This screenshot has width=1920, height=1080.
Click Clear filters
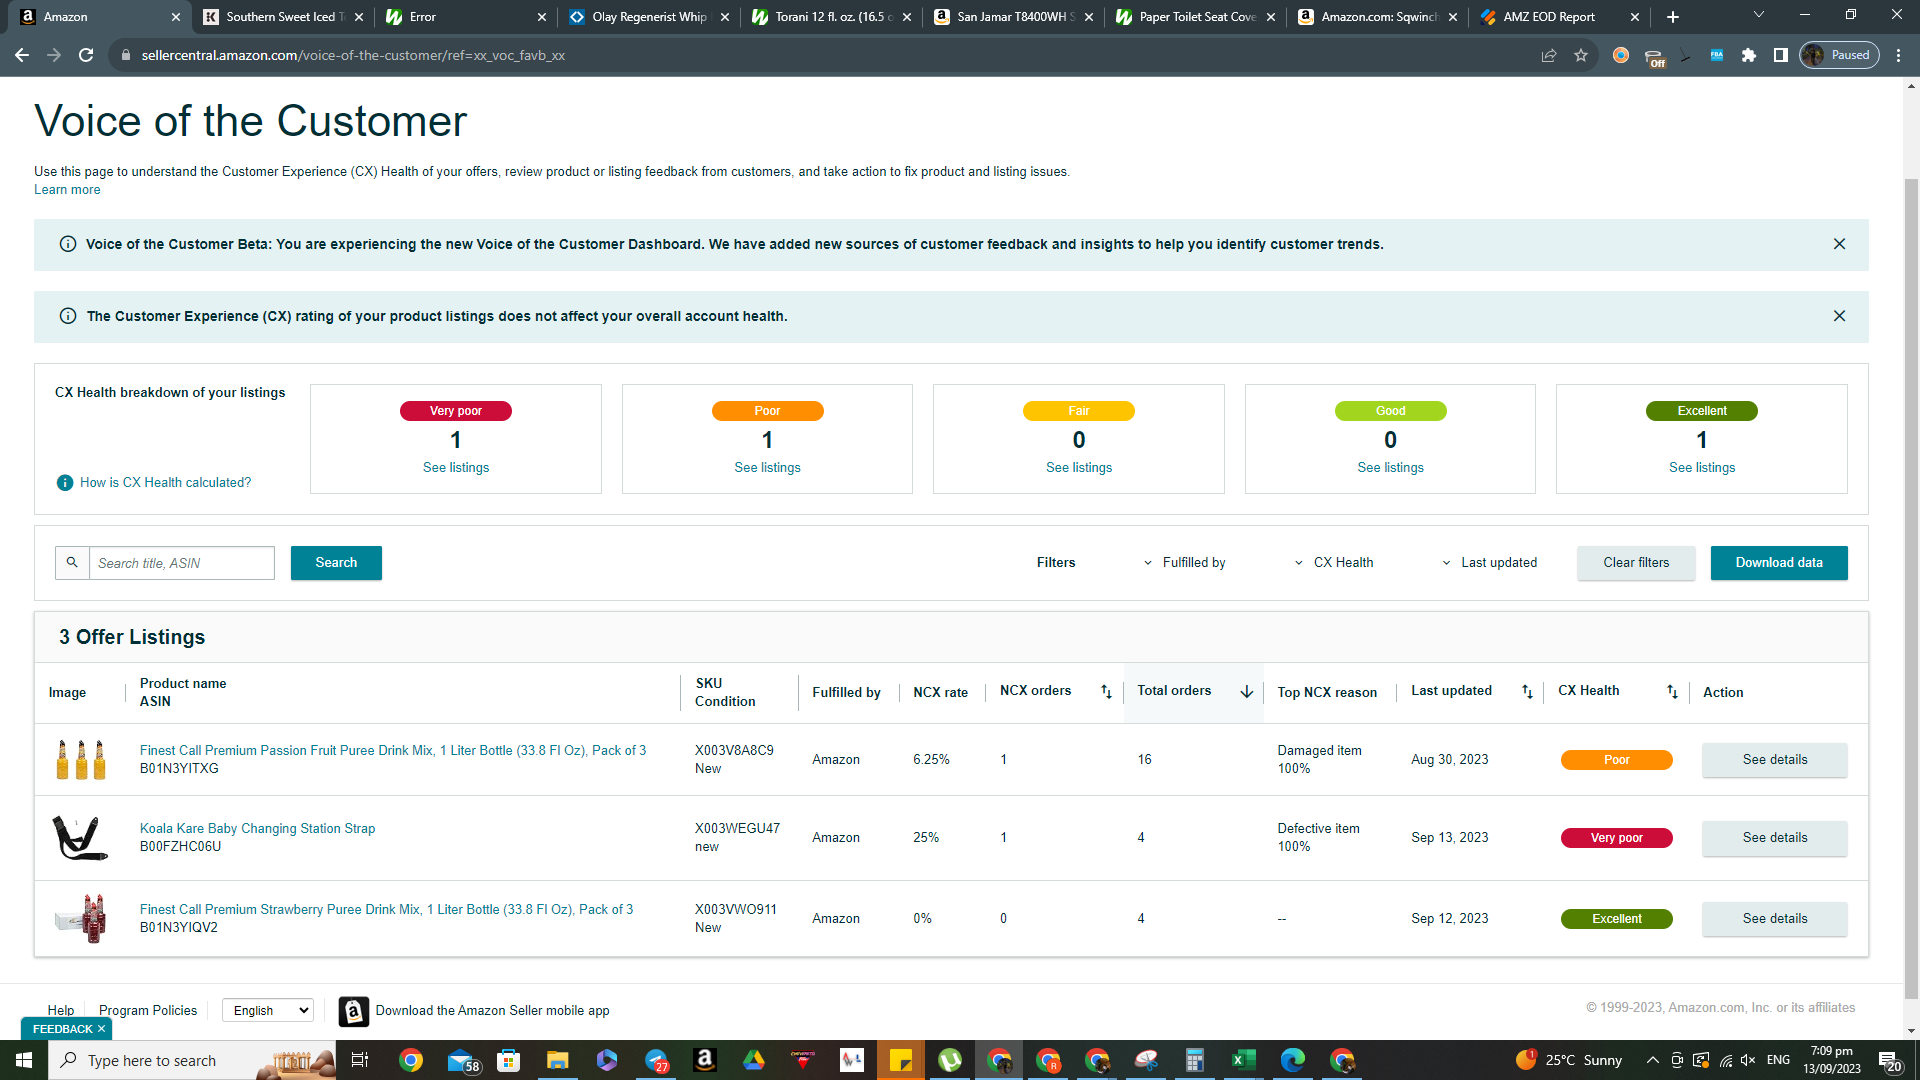1636,563
